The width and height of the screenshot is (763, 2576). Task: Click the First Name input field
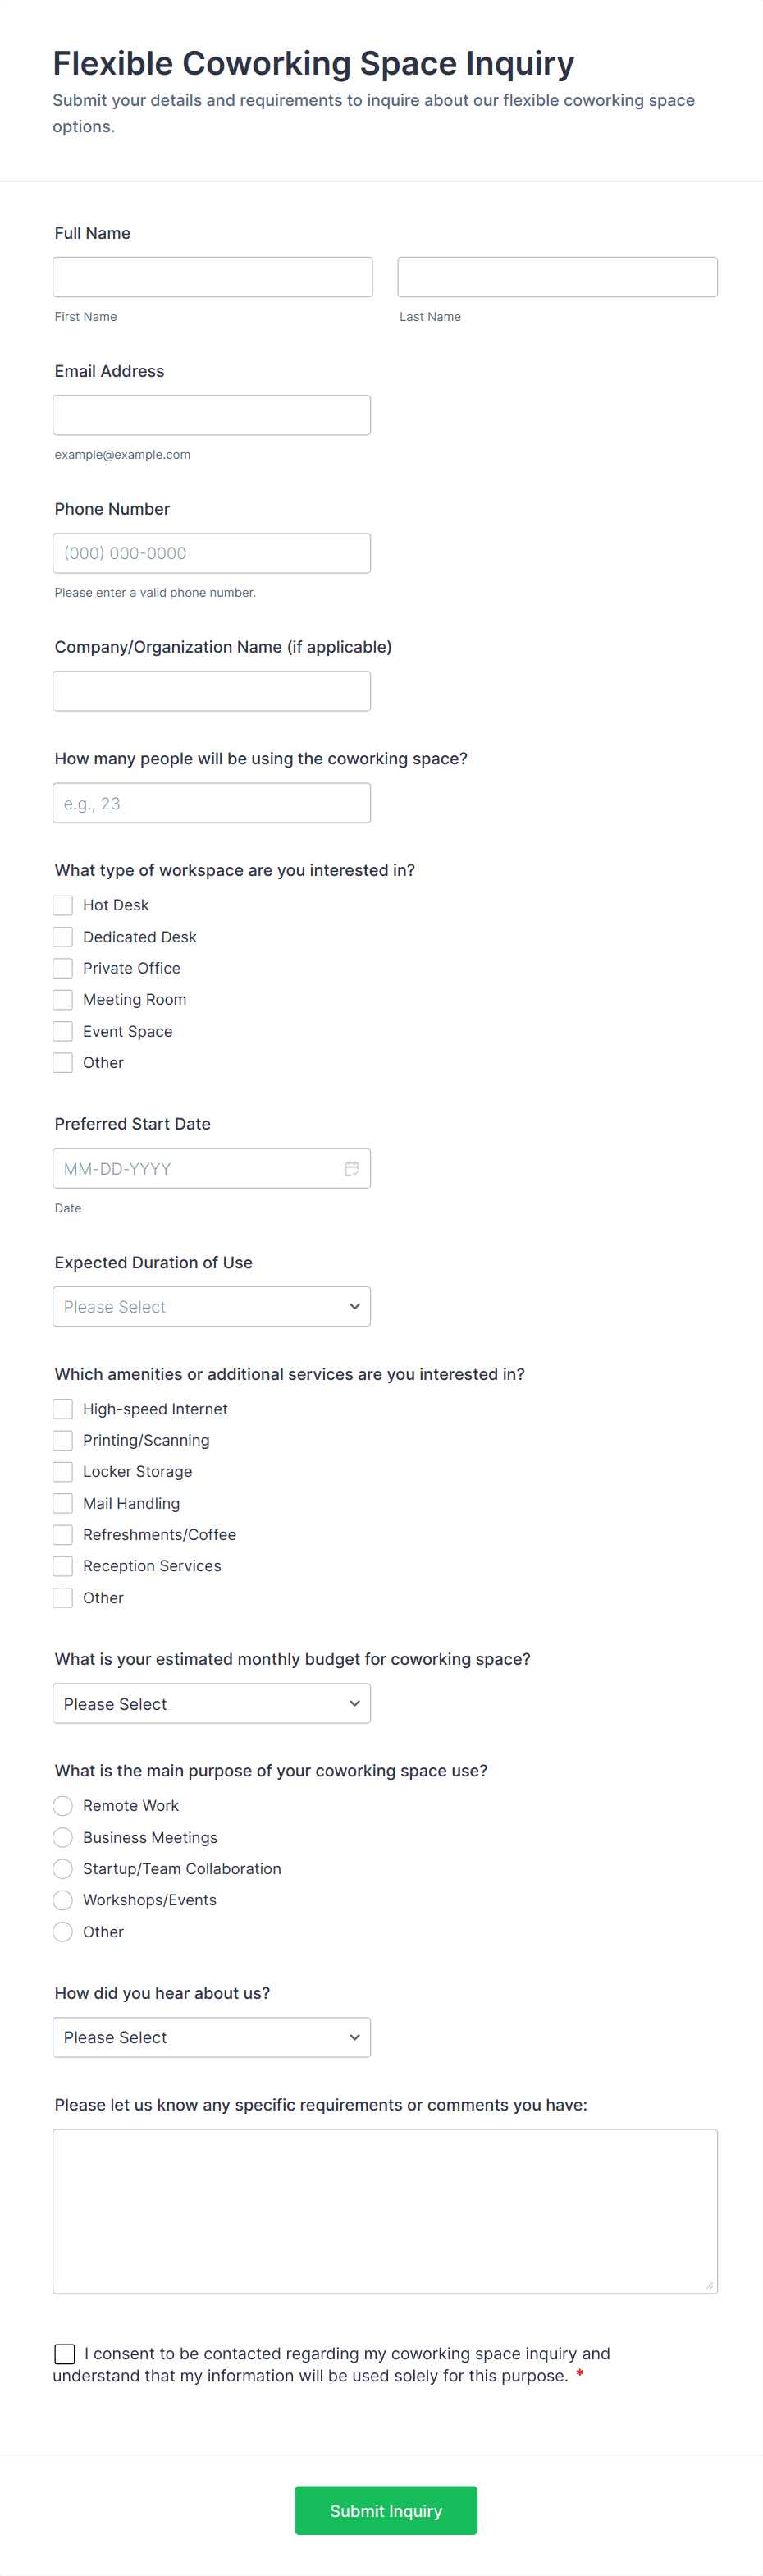click(212, 276)
